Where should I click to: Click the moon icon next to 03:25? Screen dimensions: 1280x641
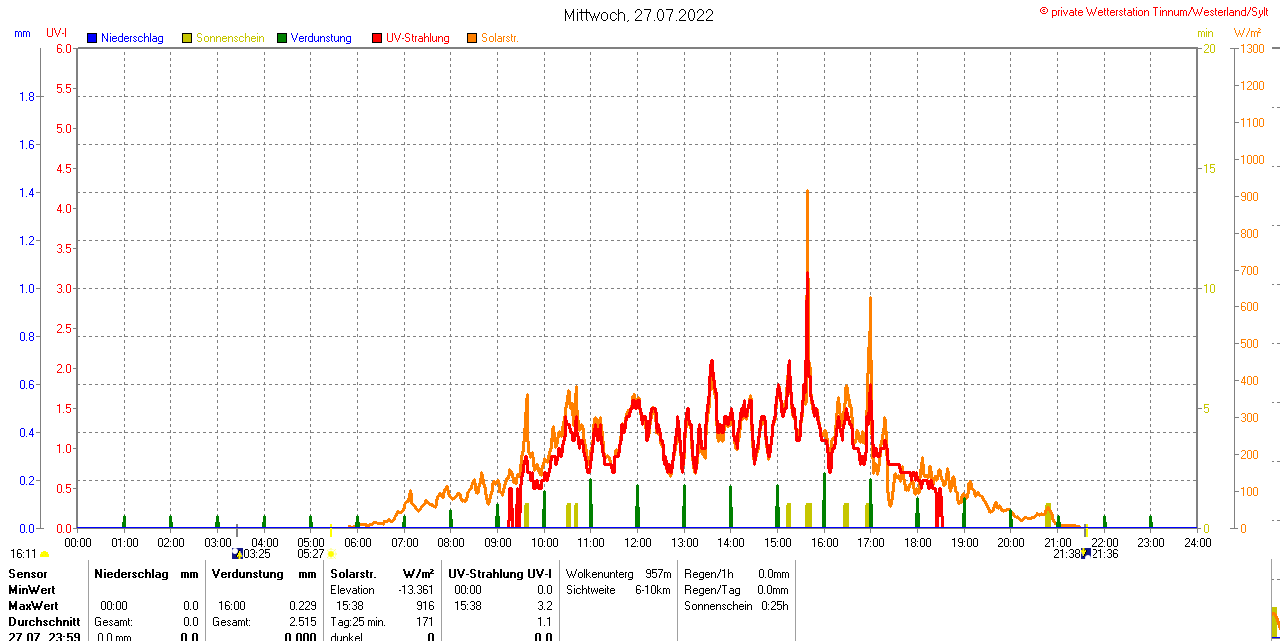pos(237,554)
